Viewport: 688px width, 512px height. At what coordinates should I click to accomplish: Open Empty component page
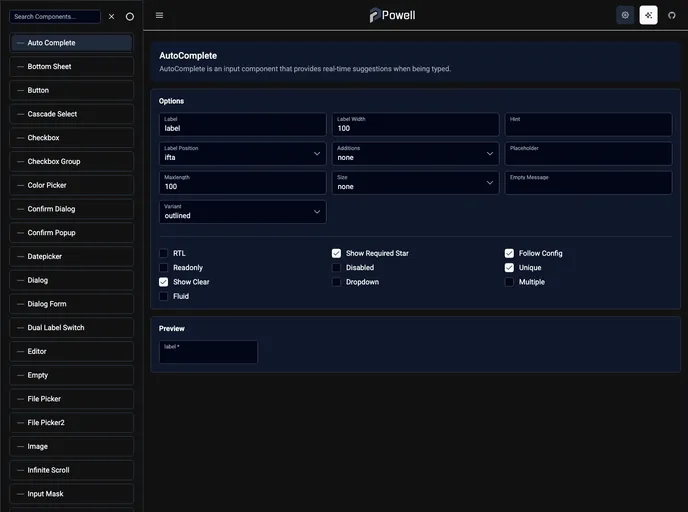[72, 375]
